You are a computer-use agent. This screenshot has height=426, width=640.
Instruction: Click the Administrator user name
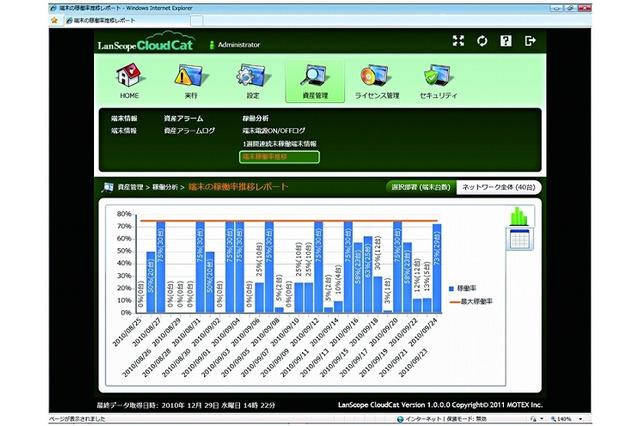239,45
